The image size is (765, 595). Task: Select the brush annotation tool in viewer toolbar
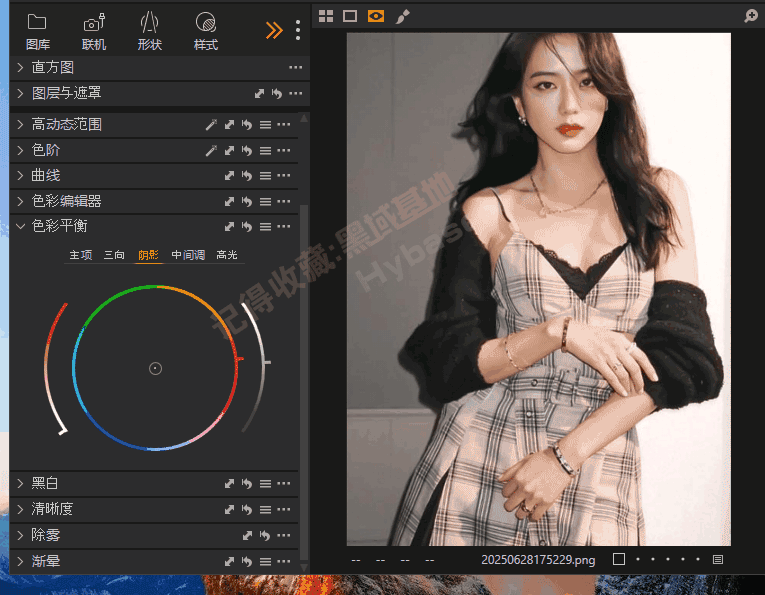point(402,17)
